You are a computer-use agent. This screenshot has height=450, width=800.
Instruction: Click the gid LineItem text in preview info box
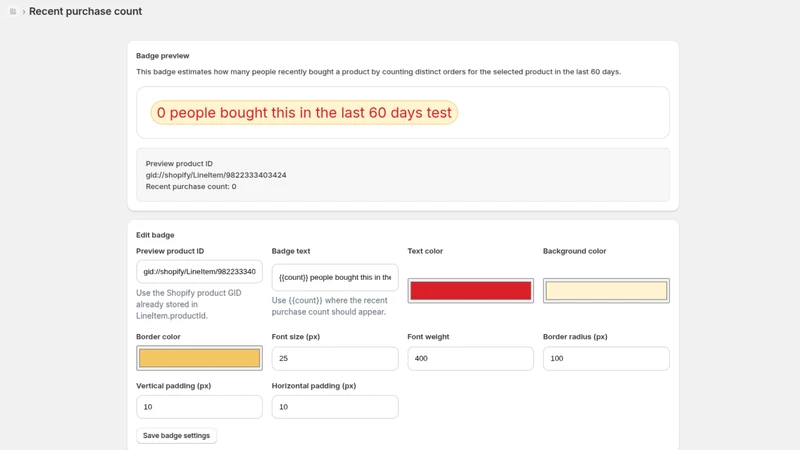click(x=216, y=175)
